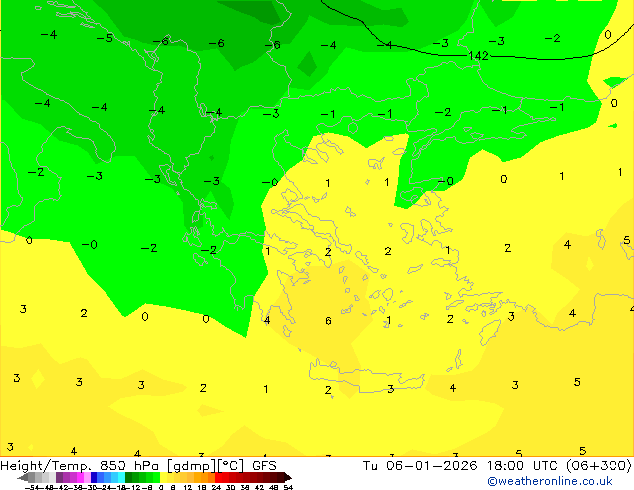Pick the cyan legend swatch

point(121,477)
